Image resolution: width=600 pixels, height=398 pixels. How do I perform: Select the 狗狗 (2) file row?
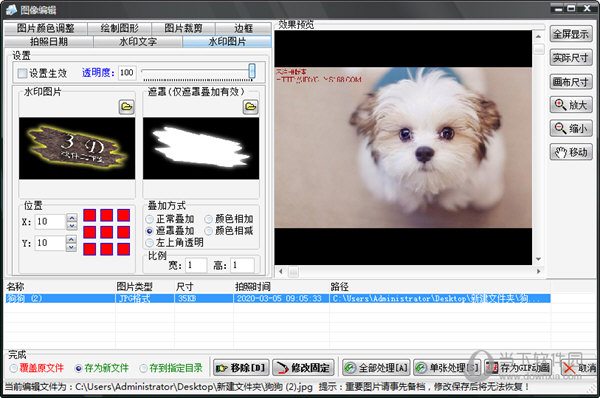tap(278, 298)
